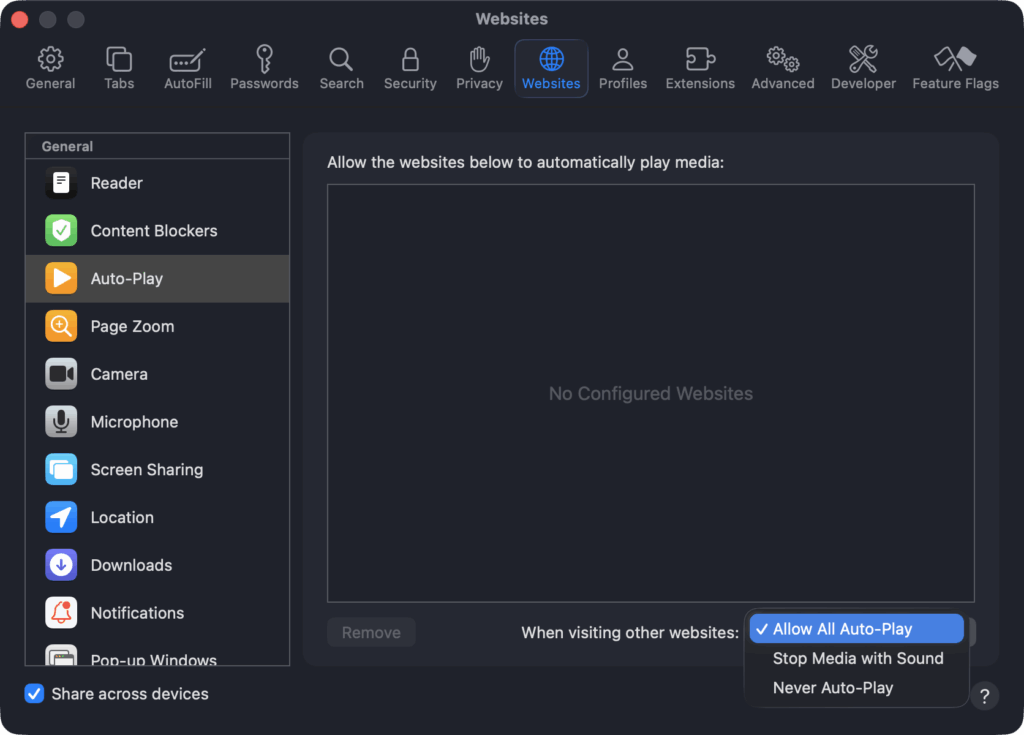The width and height of the screenshot is (1024, 735).
Task: Open the Reader sidebar icon
Action: point(61,183)
